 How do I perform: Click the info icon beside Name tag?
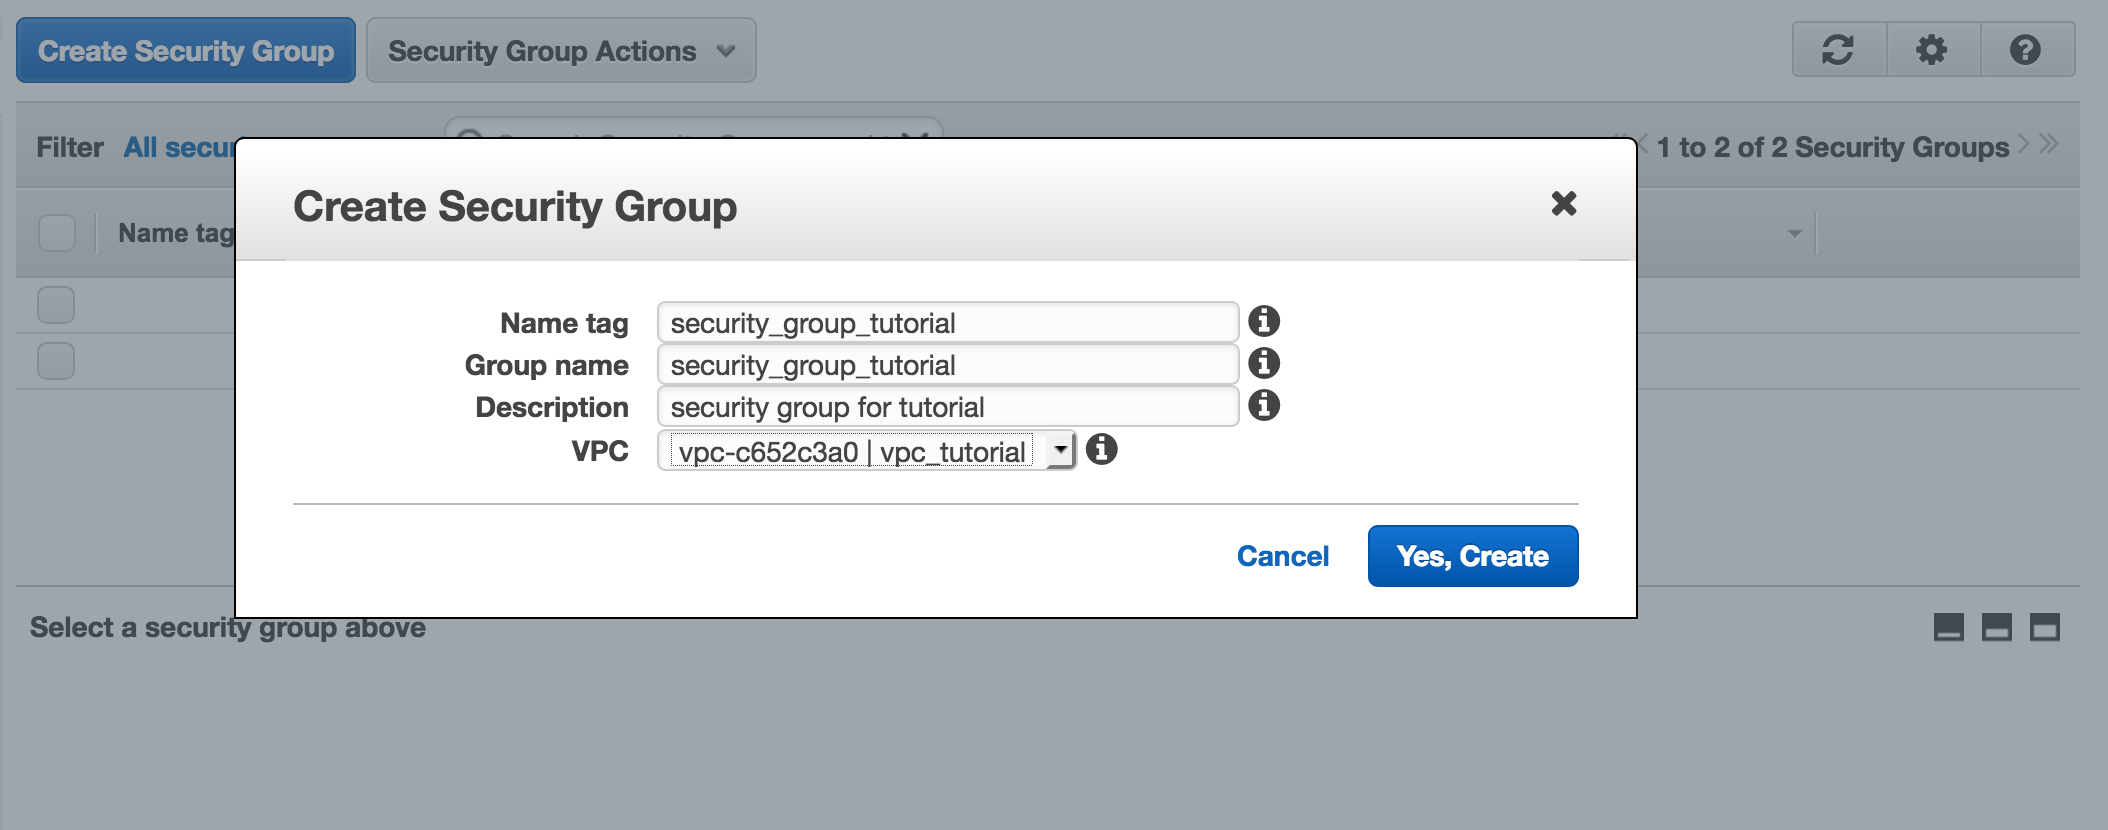point(1264,321)
